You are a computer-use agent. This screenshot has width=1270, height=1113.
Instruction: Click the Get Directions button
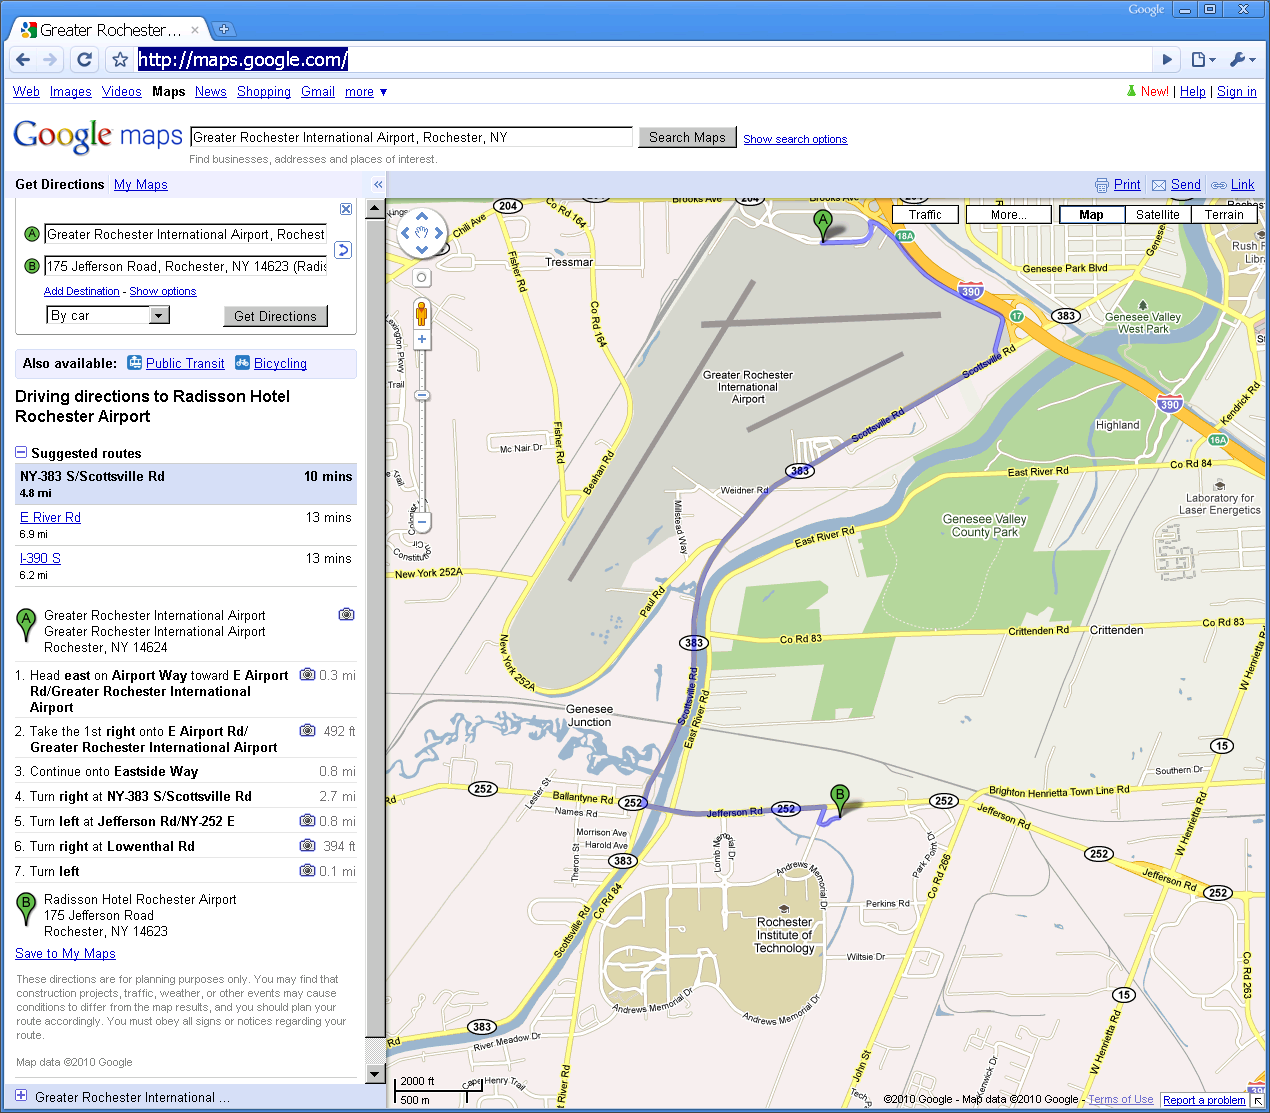click(275, 316)
